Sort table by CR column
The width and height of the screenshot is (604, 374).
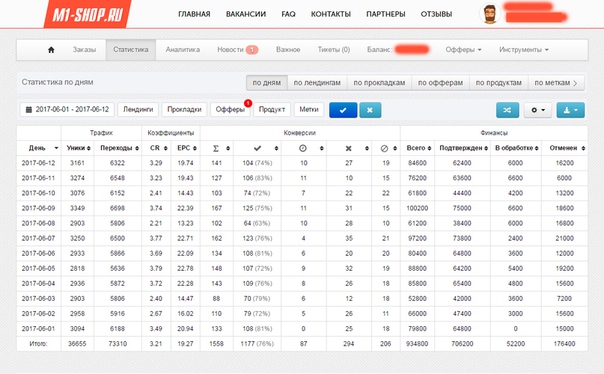pyautogui.click(x=156, y=148)
